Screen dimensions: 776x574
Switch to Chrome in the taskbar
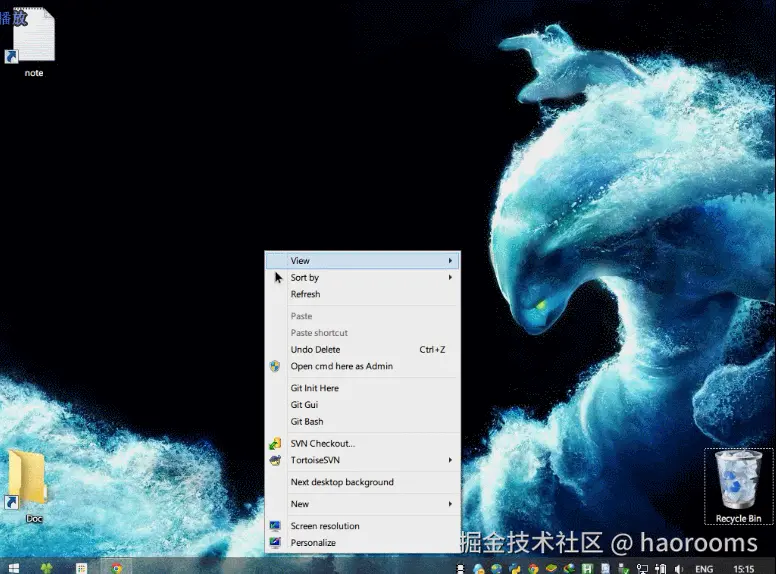[x=117, y=568]
